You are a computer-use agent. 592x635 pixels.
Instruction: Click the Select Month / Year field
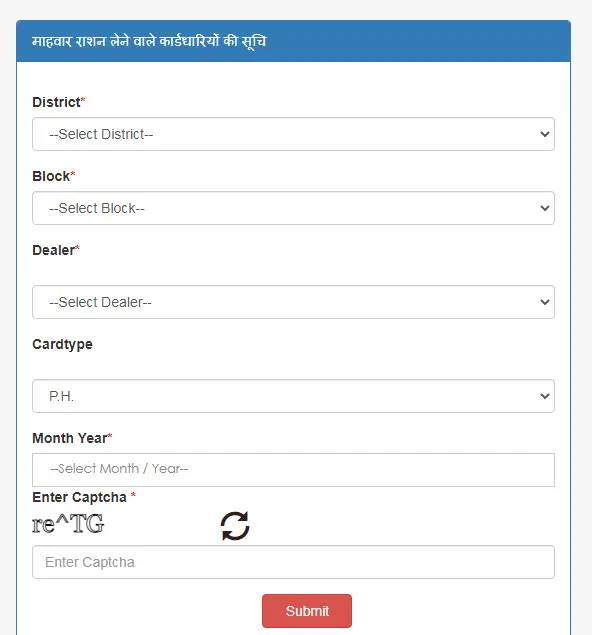tap(293, 470)
